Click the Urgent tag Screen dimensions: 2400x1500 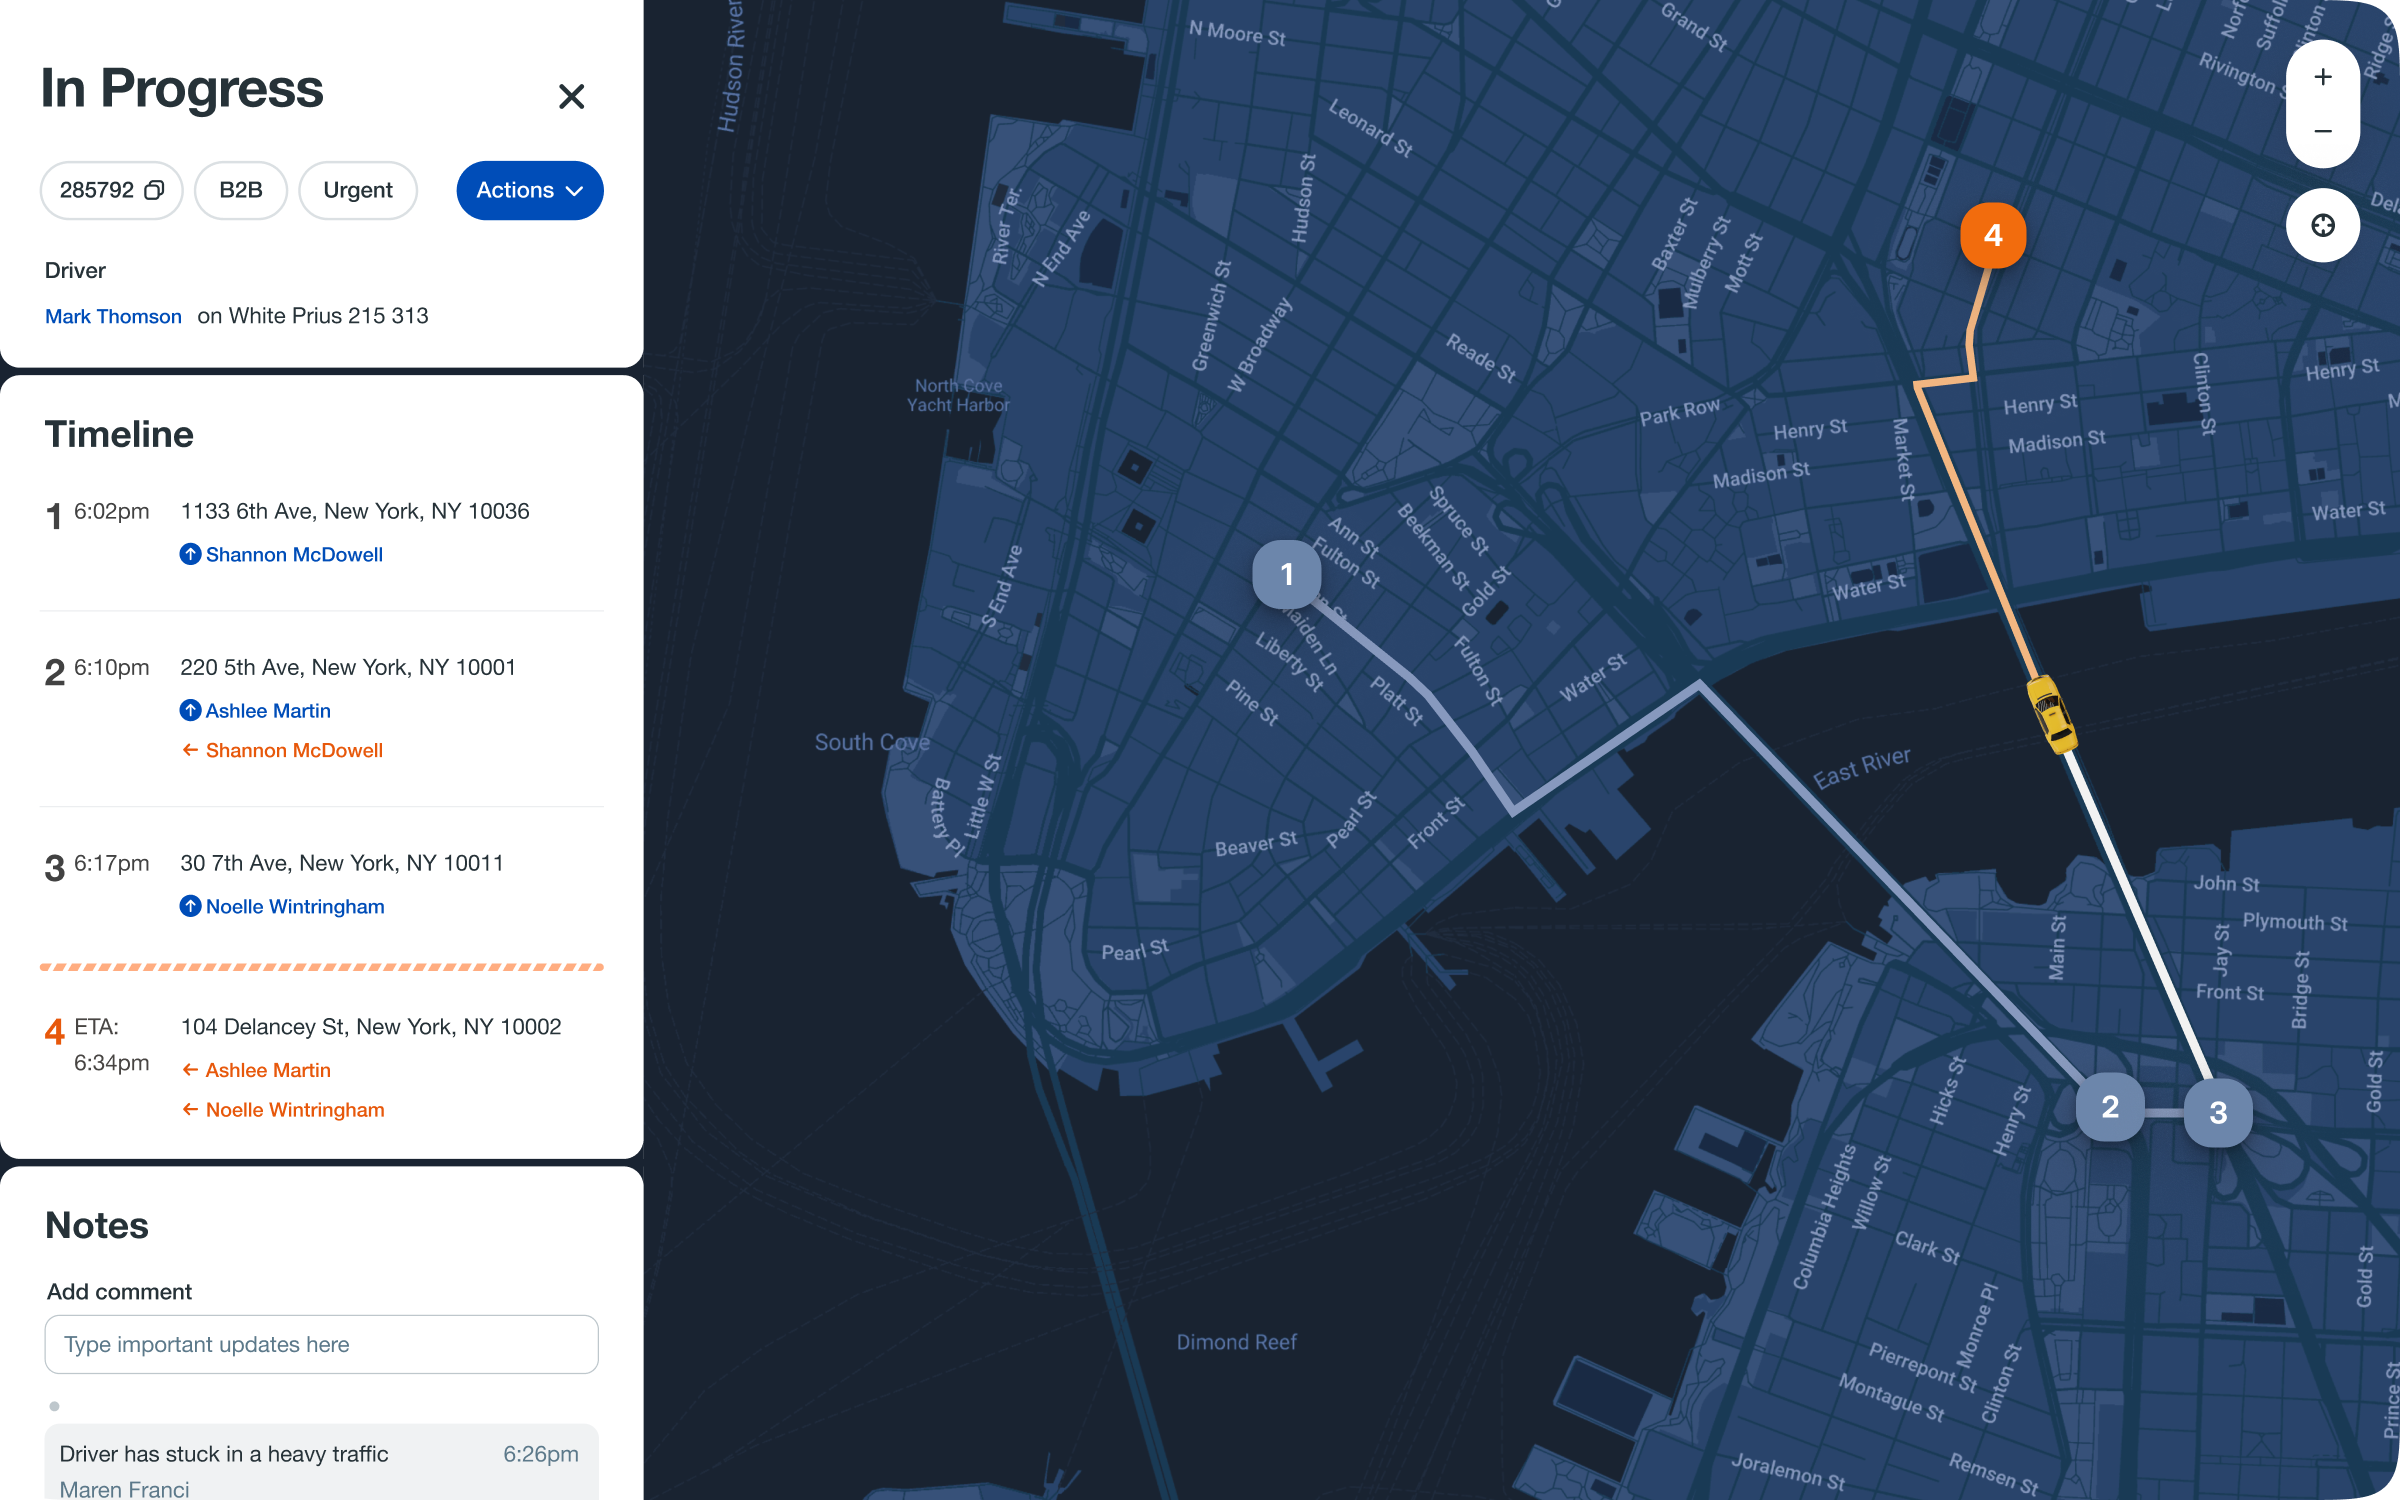357,190
